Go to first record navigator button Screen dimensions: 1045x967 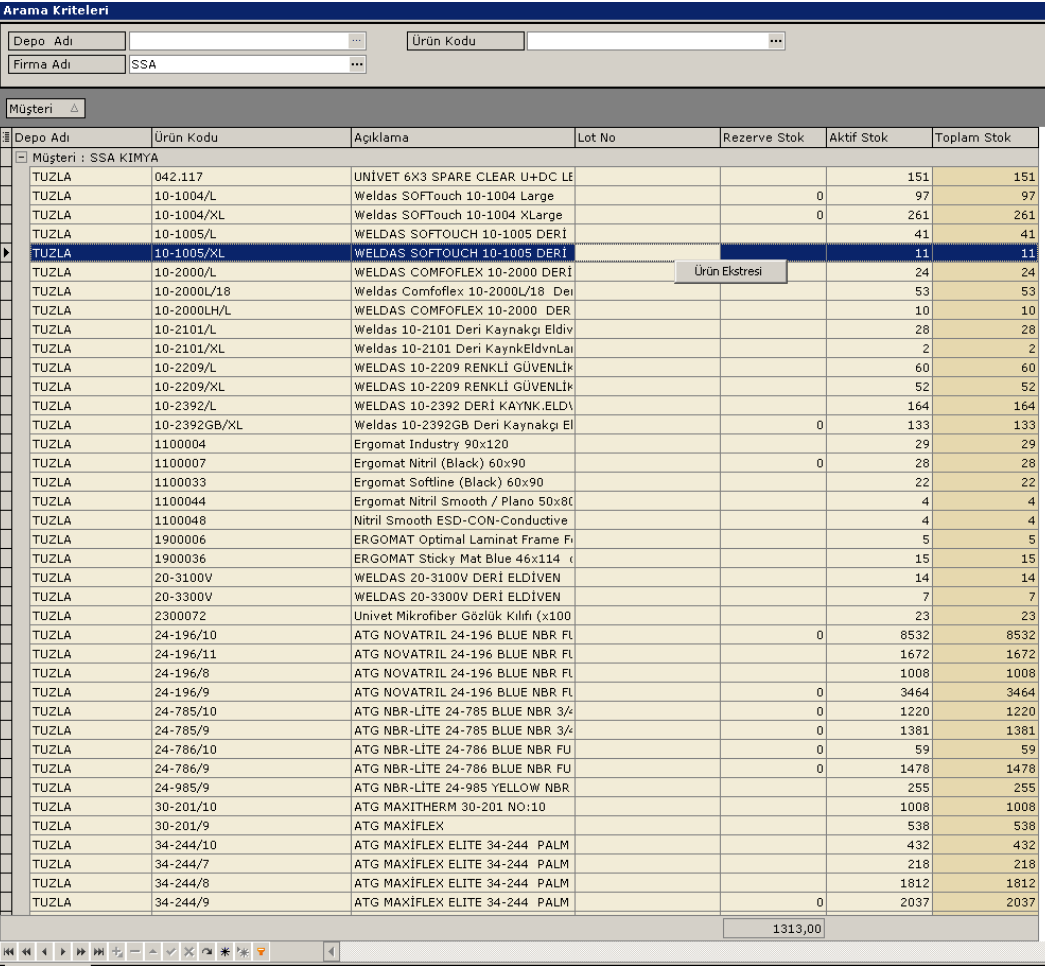pos(9,952)
